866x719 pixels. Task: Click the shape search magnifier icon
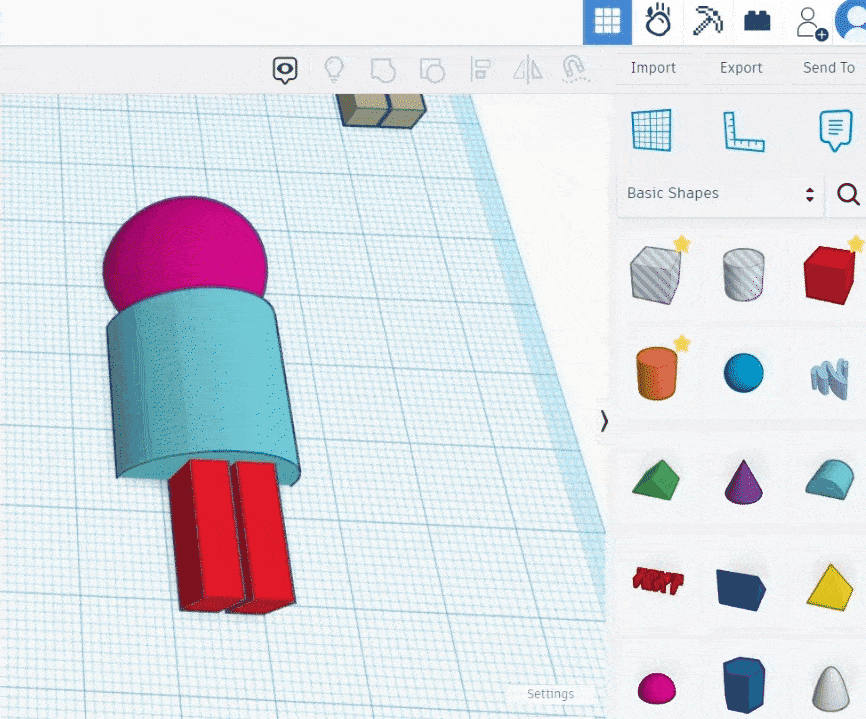tap(848, 194)
